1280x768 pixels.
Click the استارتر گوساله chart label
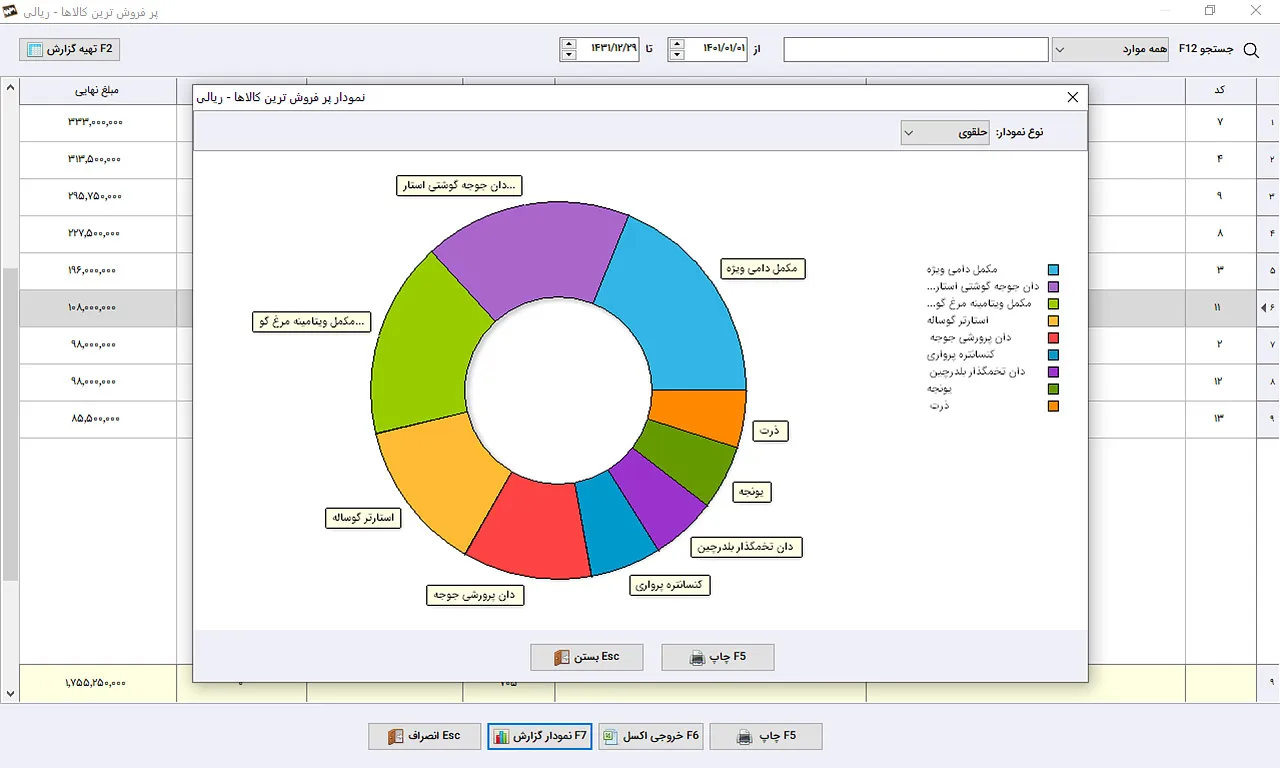coord(364,518)
